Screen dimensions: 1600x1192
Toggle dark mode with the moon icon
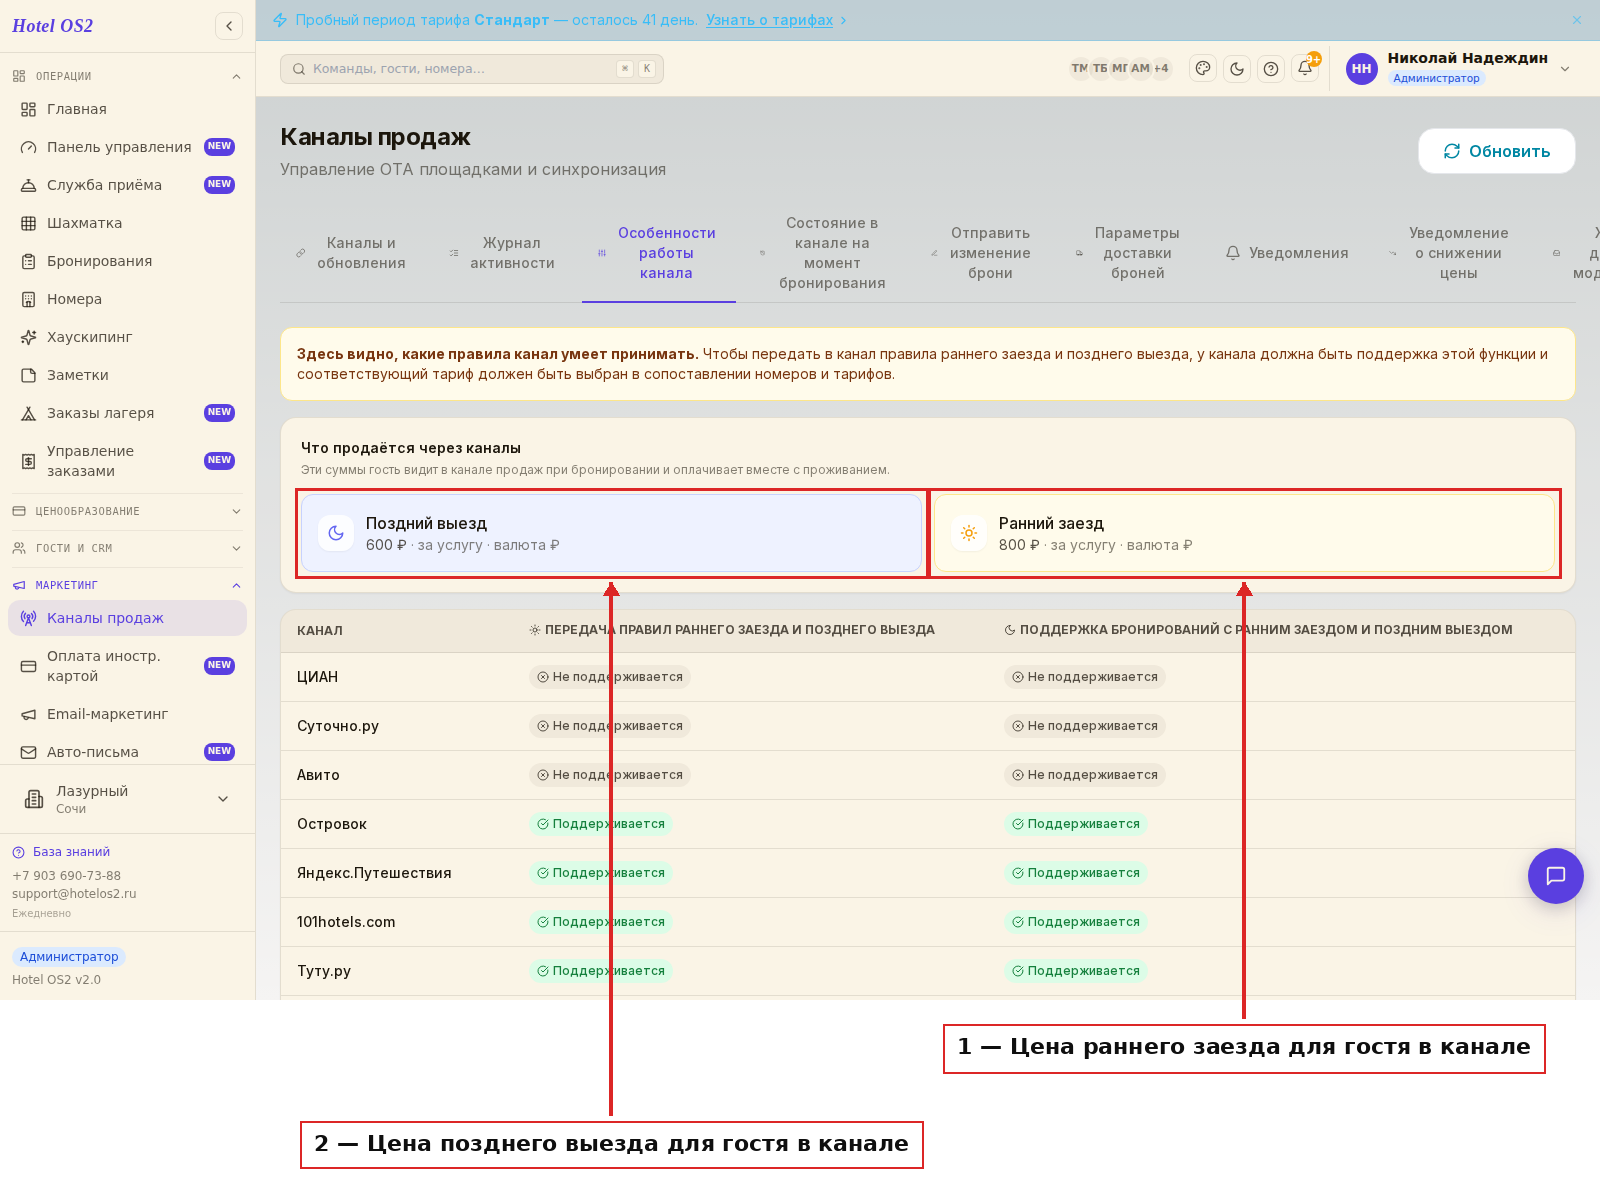1237,69
